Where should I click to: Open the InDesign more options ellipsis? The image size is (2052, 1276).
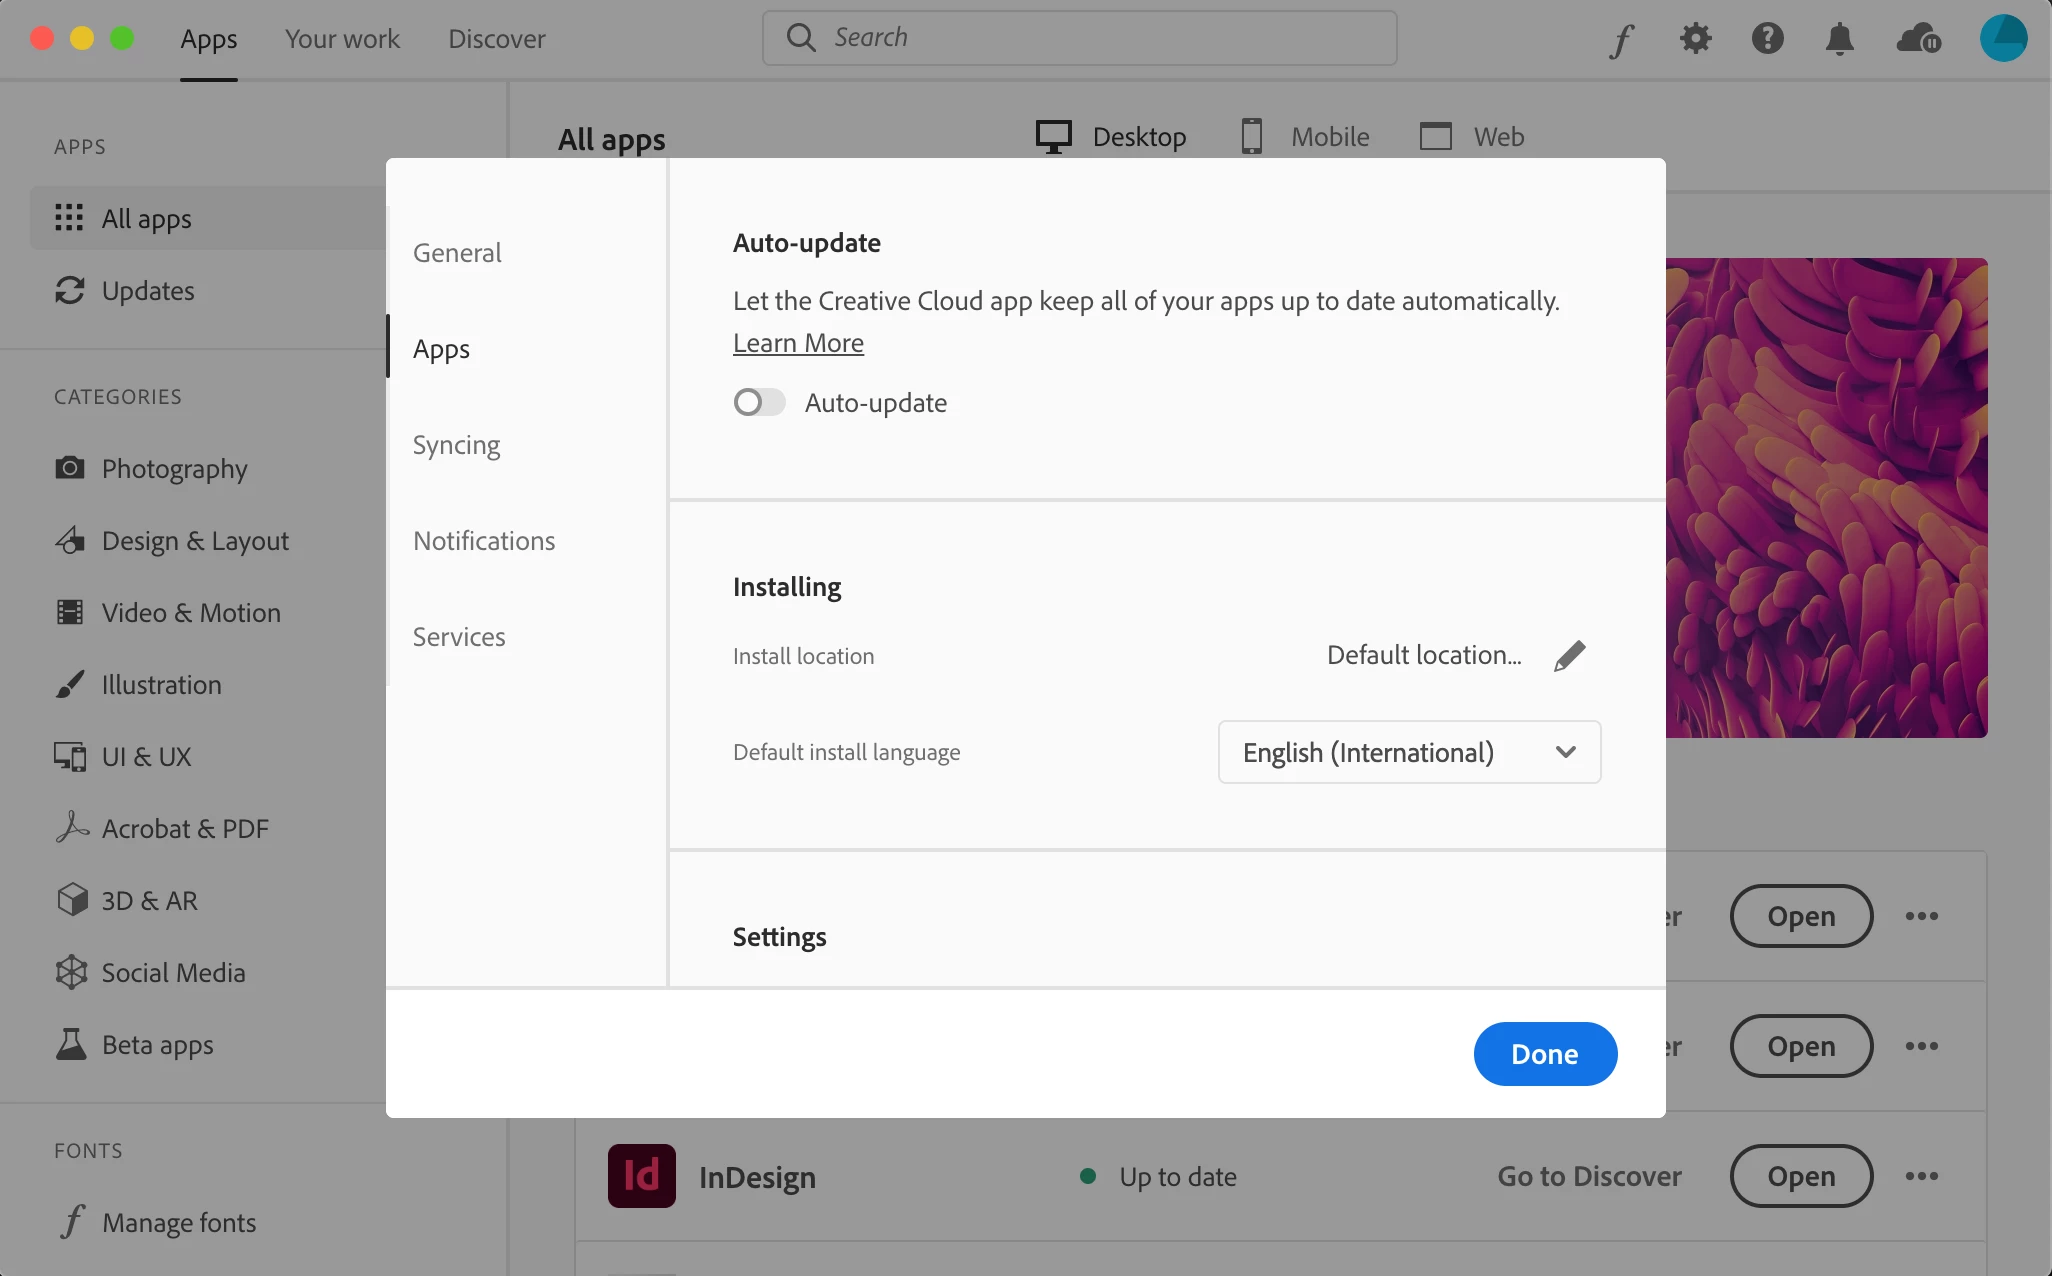pyautogui.click(x=1921, y=1176)
